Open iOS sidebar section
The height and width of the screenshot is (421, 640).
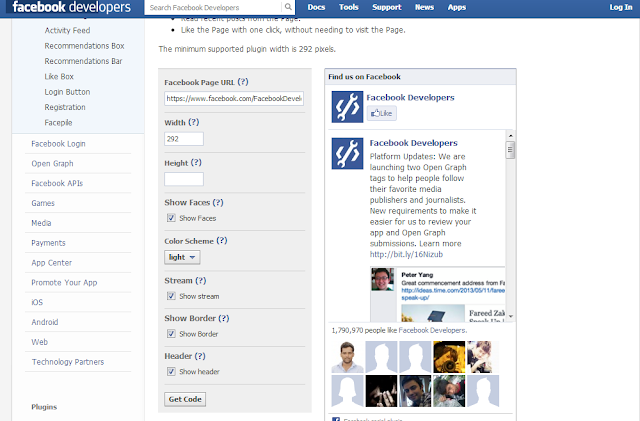[37, 302]
